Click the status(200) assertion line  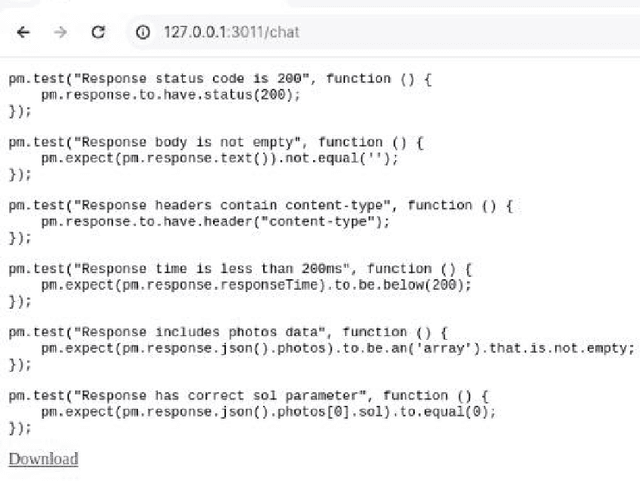click(170, 95)
